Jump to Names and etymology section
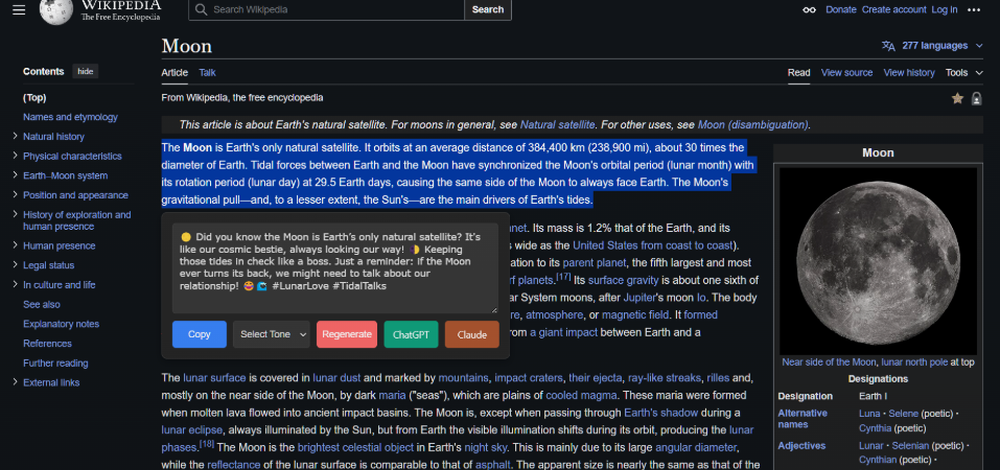The width and height of the screenshot is (1000, 470). pos(70,117)
